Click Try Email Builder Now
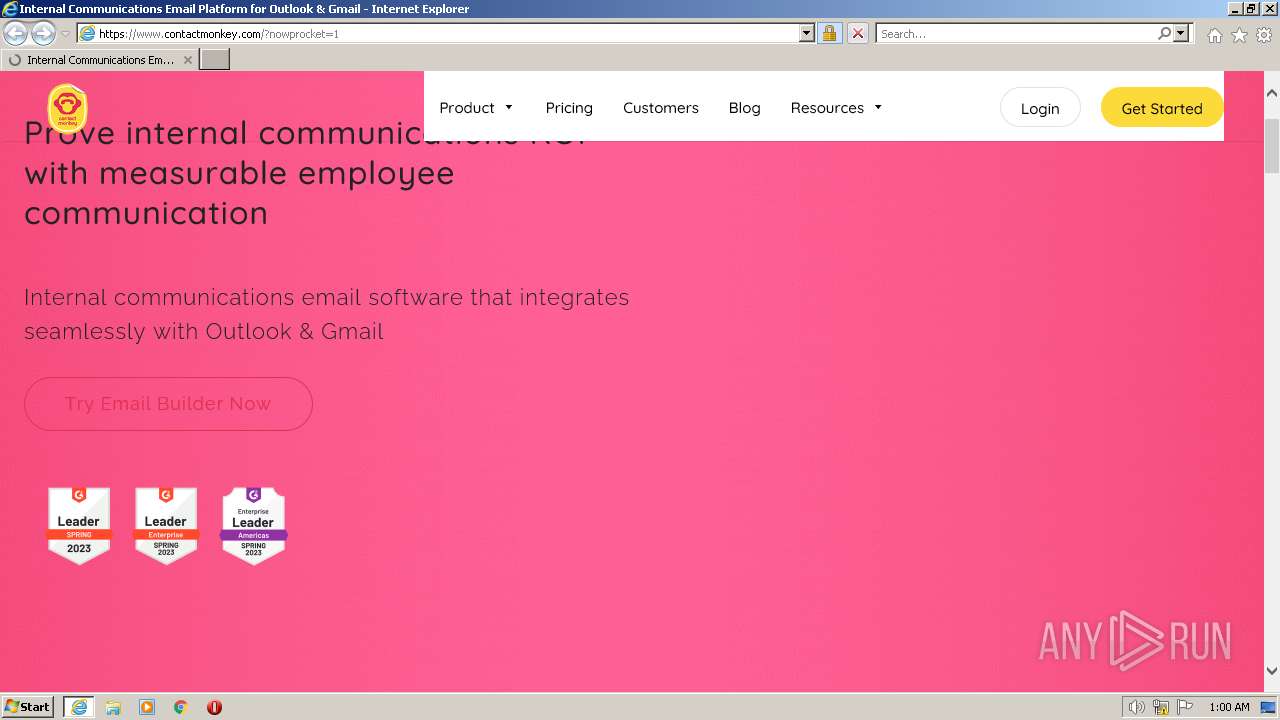The height and width of the screenshot is (720, 1280). point(168,404)
